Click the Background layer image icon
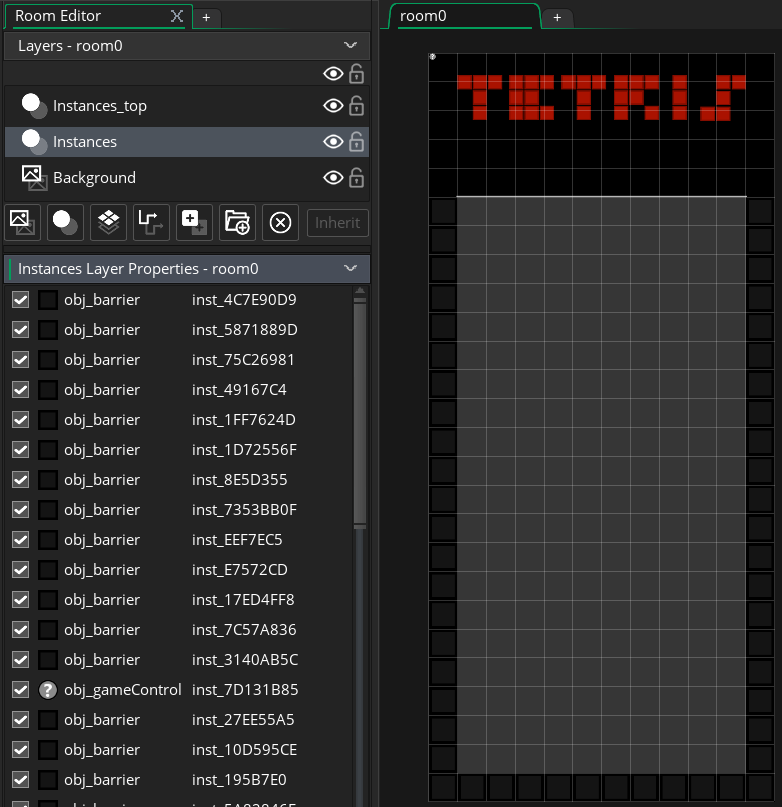This screenshot has width=782, height=807. tap(34, 178)
